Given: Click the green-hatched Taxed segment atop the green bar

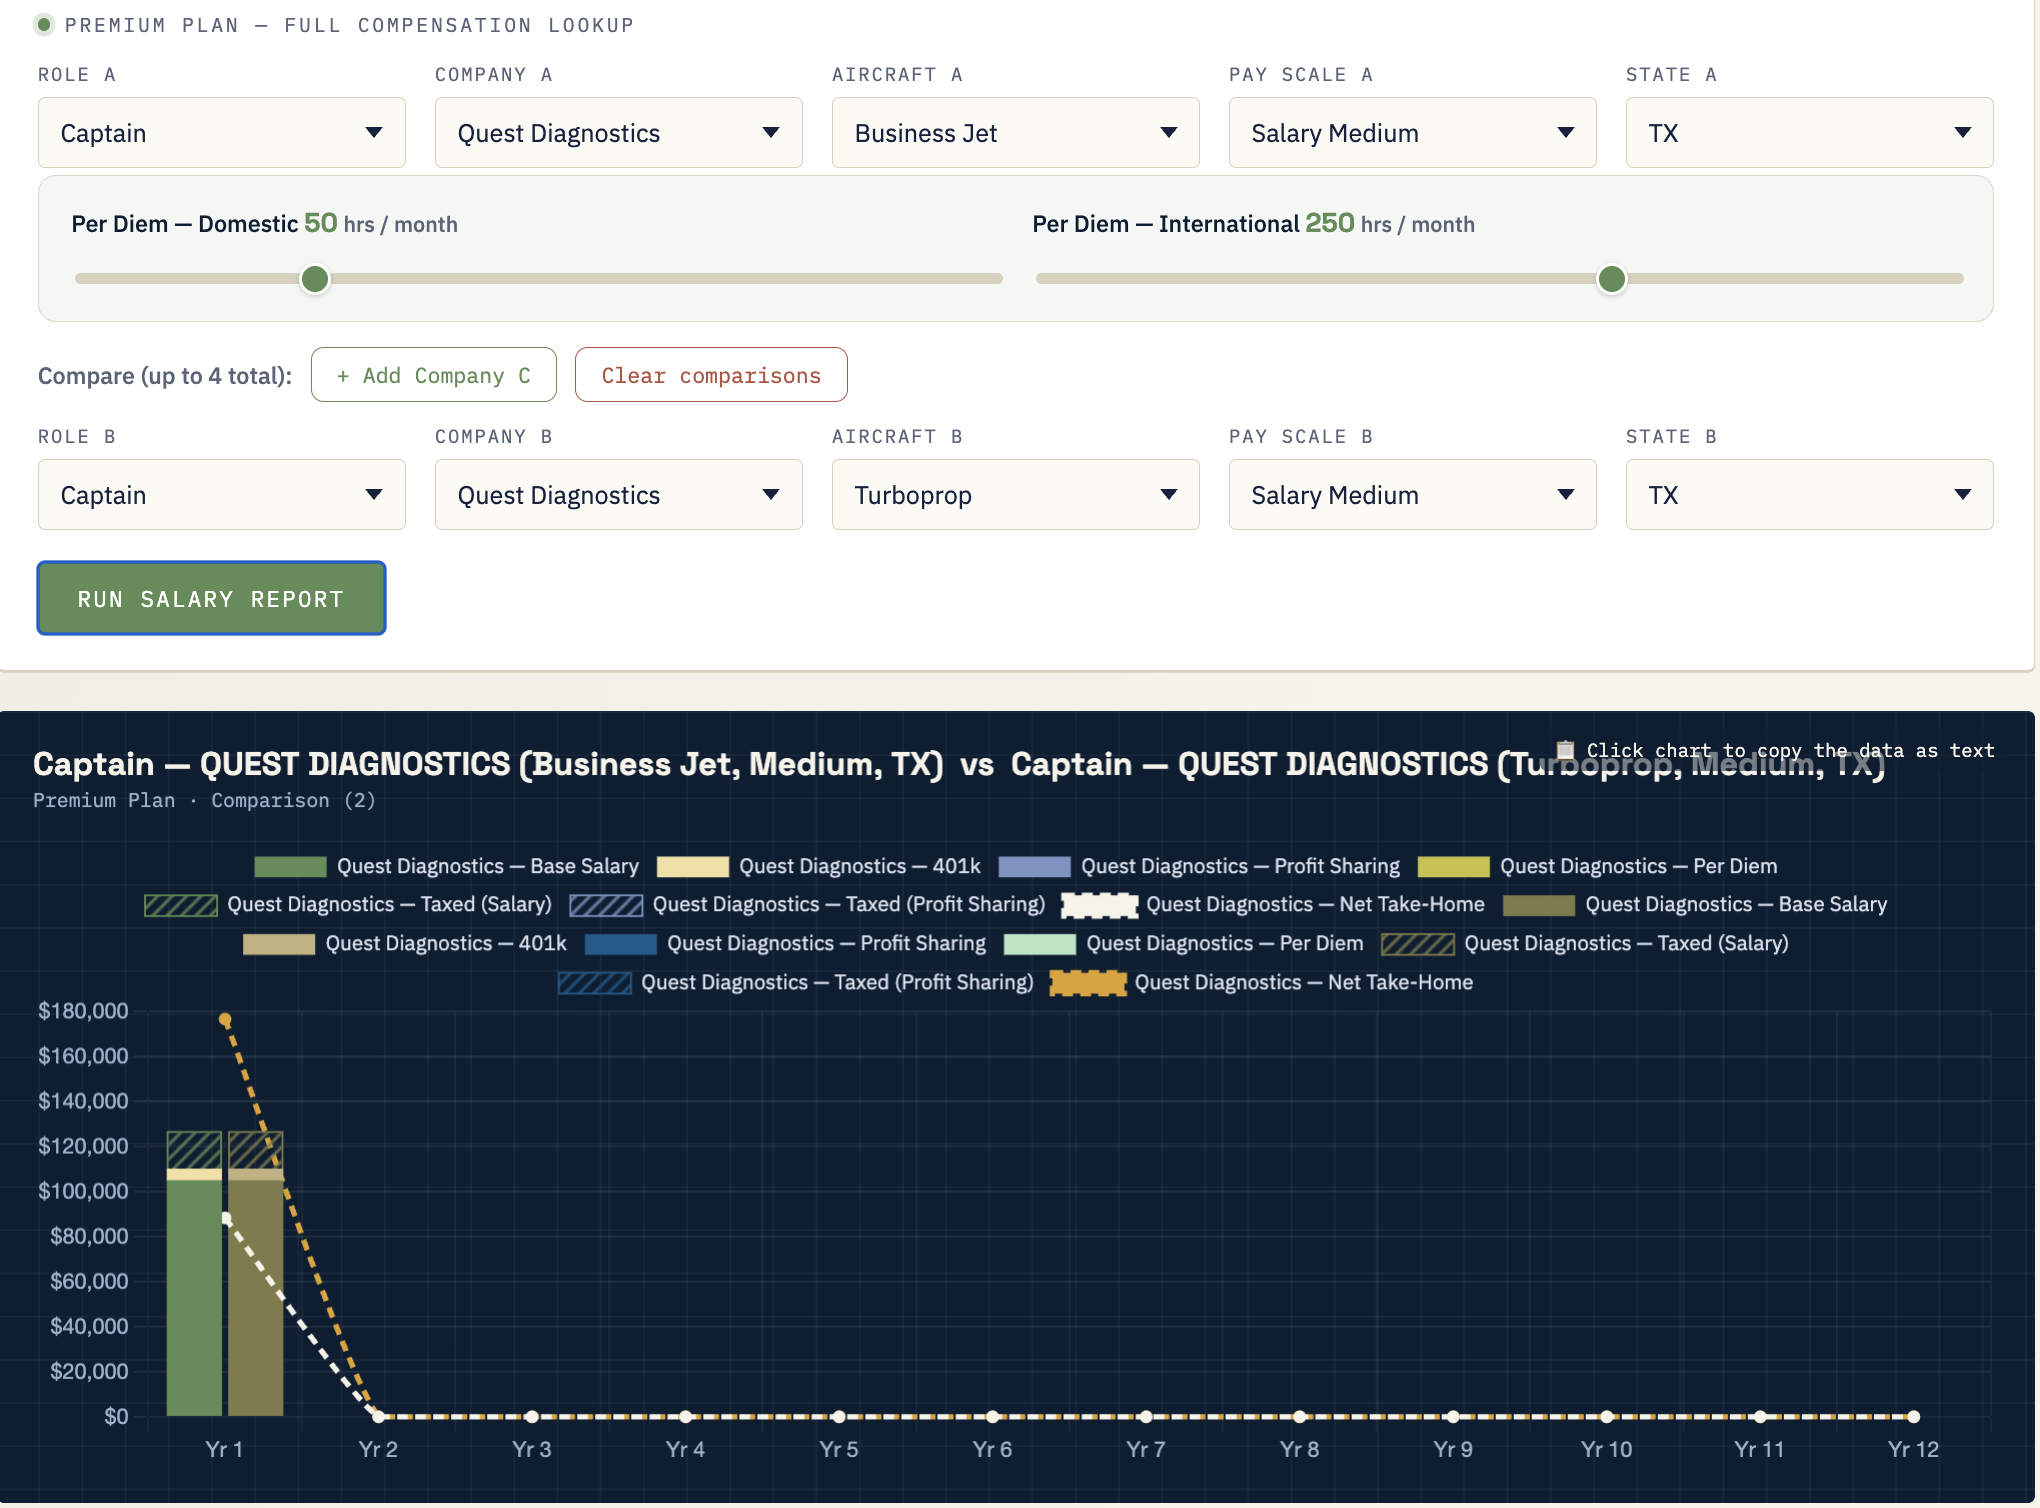Looking at the screenshot, I should [x=194, y=1150].
